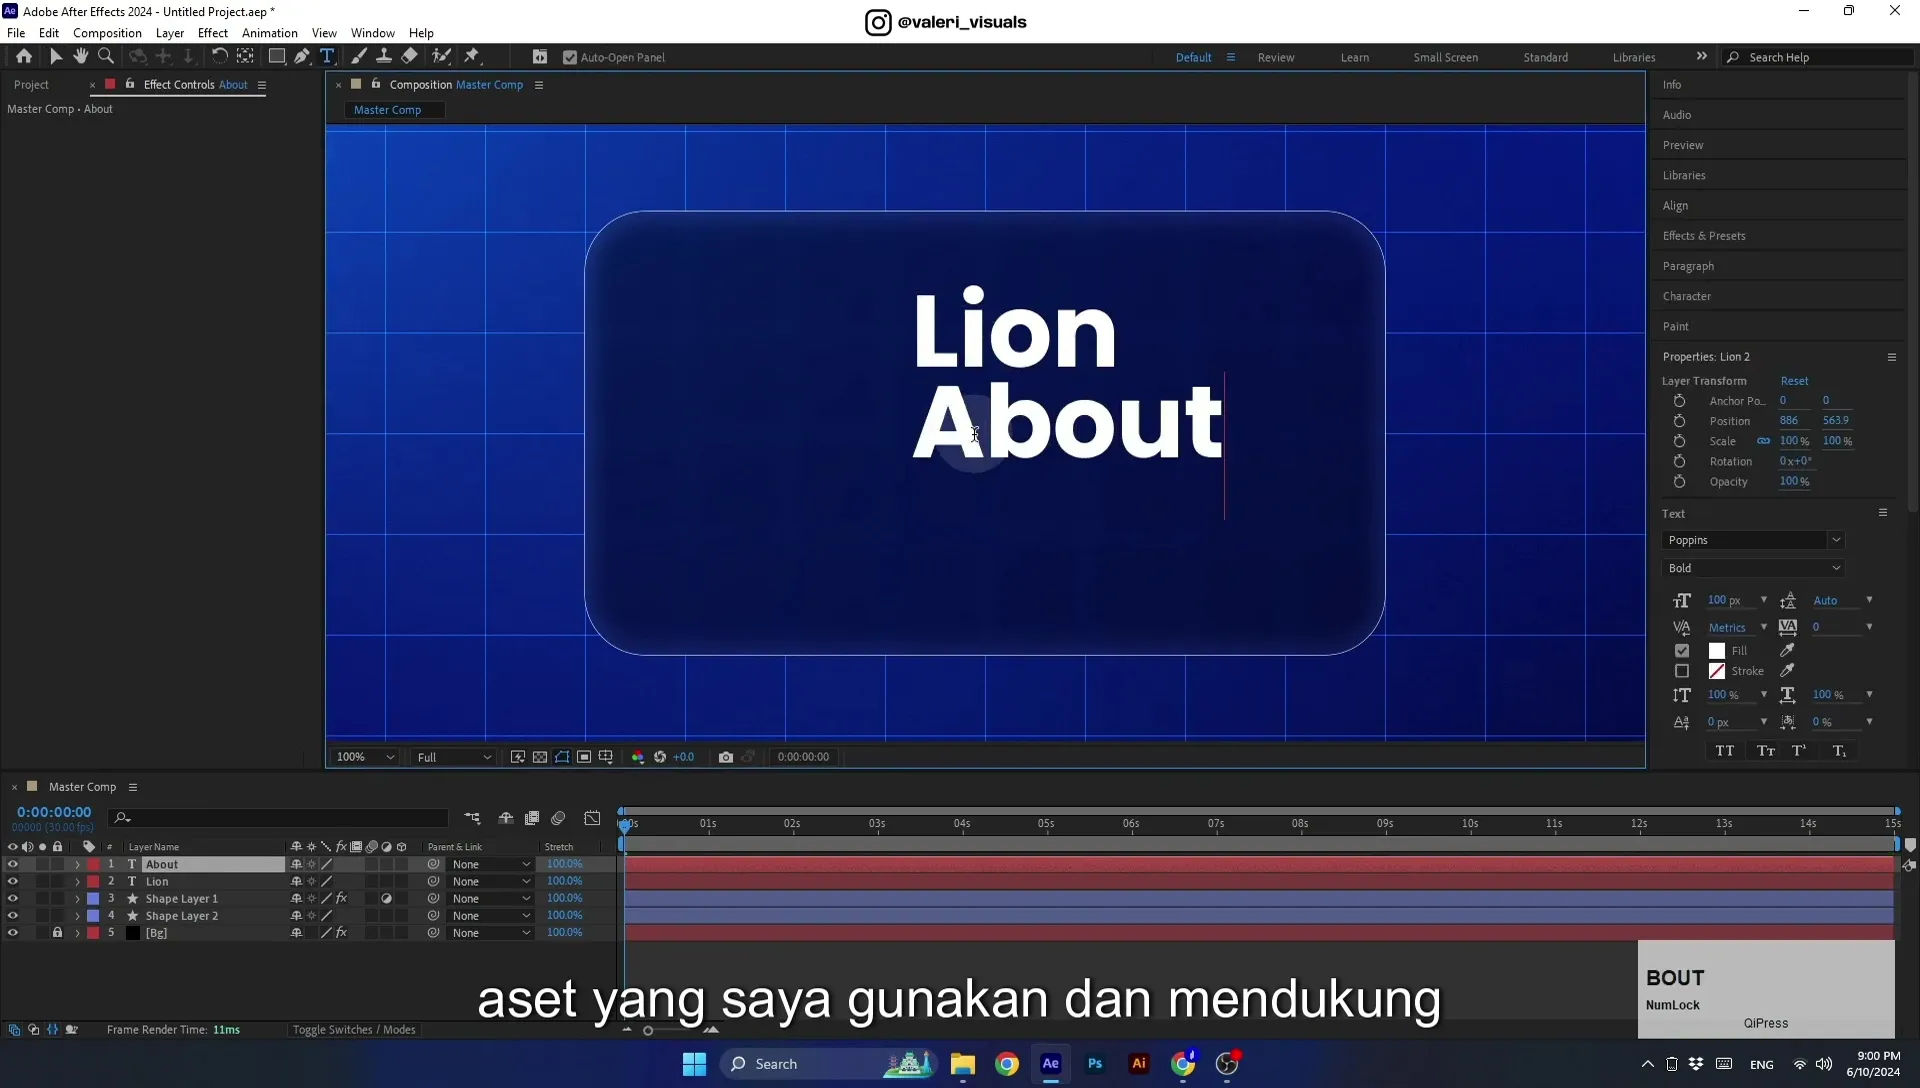1920x1088 pixels.
Task: Enable the Stroke checkbox
Action: 1682,671
